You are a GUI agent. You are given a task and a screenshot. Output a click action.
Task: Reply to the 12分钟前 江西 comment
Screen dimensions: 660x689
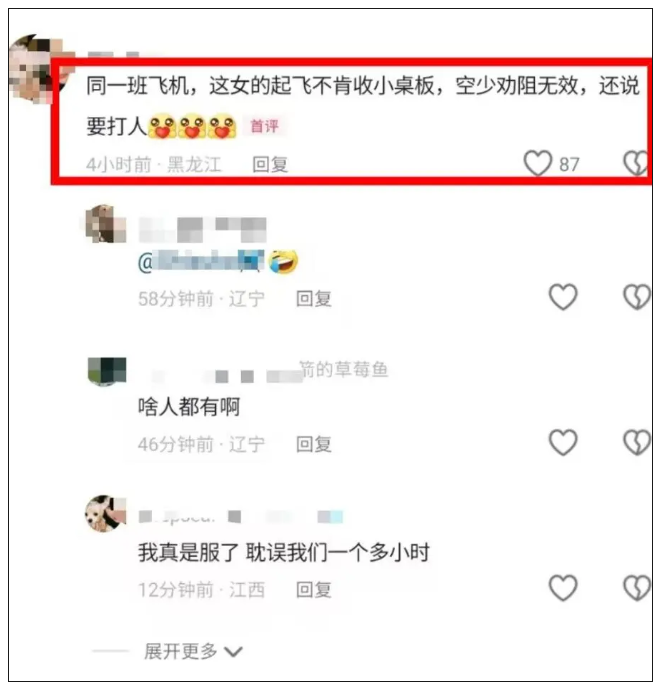pyautogui.click(x=314, y=590)
